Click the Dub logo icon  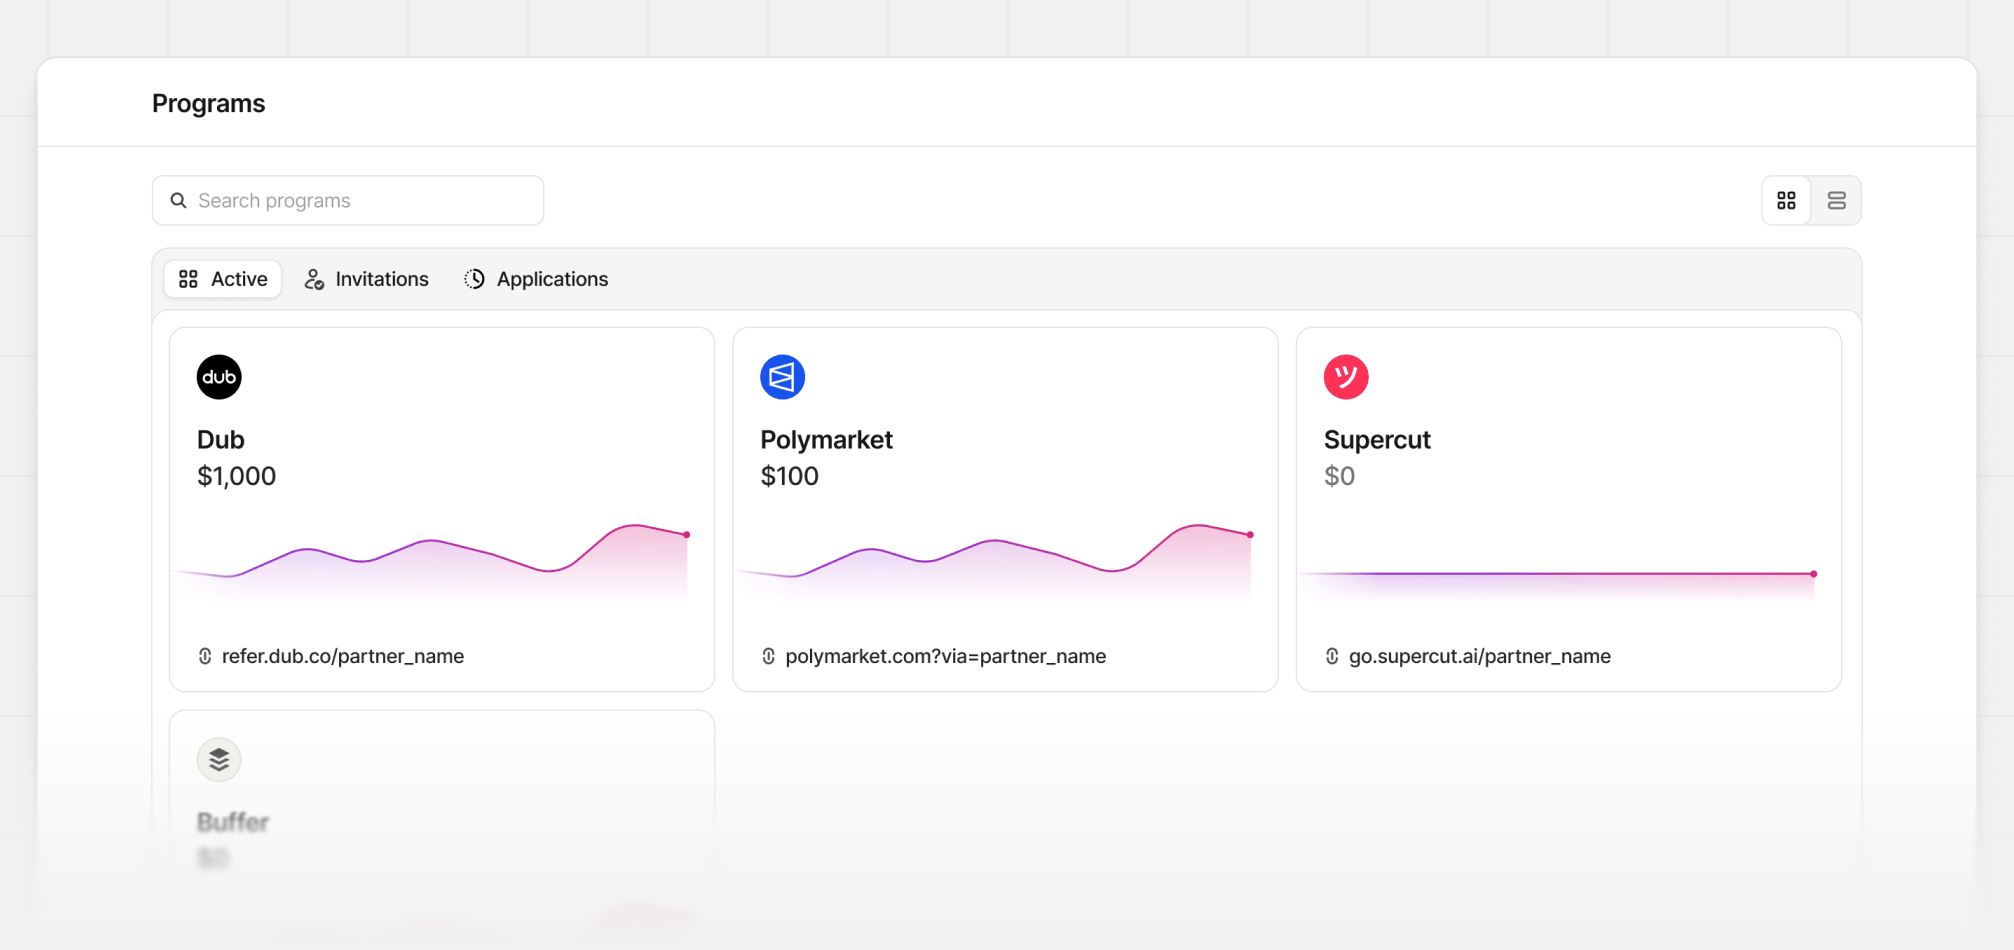(x=219, y=377)
